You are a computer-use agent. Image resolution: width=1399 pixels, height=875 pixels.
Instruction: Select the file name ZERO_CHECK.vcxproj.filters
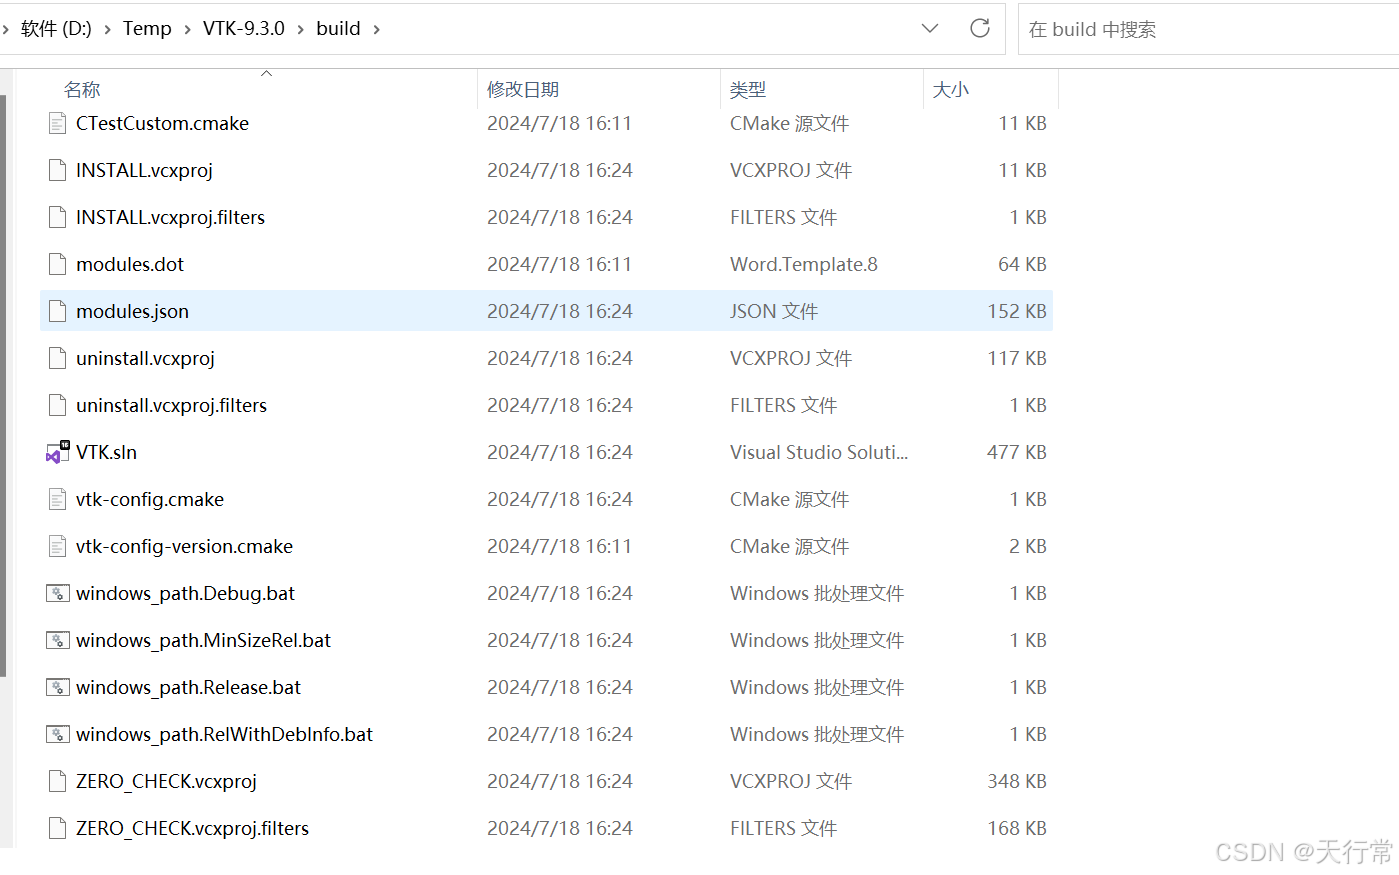(x=192, y=828)
